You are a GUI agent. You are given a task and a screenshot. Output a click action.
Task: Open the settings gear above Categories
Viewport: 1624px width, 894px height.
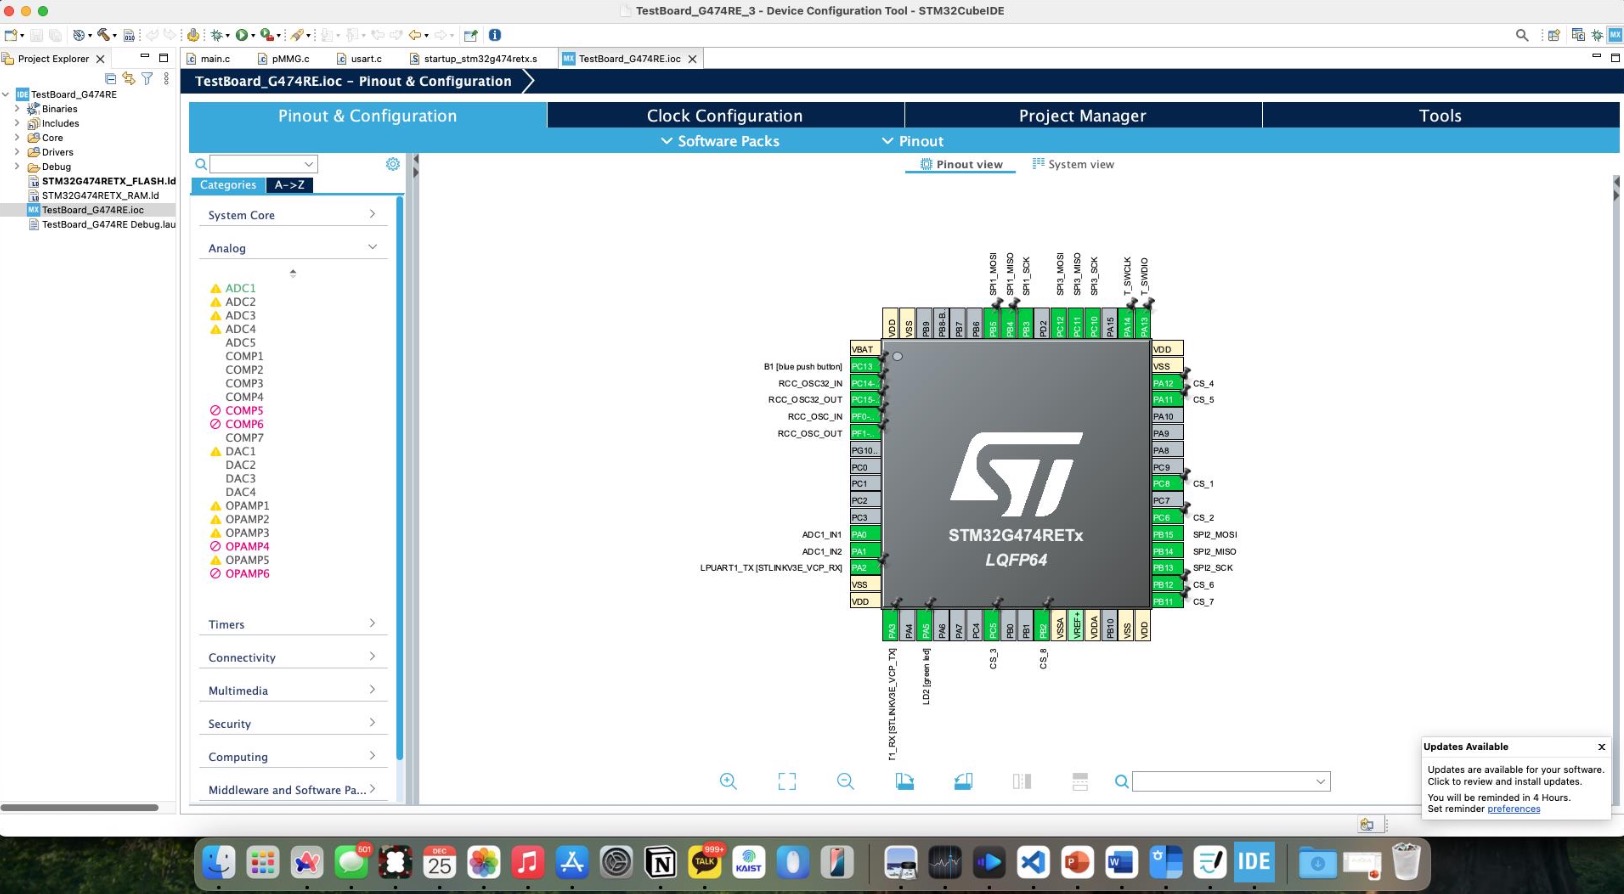click(x=392, y=164)
